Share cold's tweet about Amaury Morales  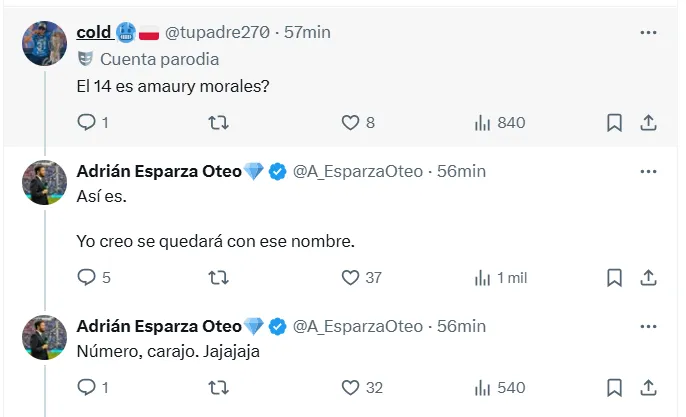(x=648, y=123)
